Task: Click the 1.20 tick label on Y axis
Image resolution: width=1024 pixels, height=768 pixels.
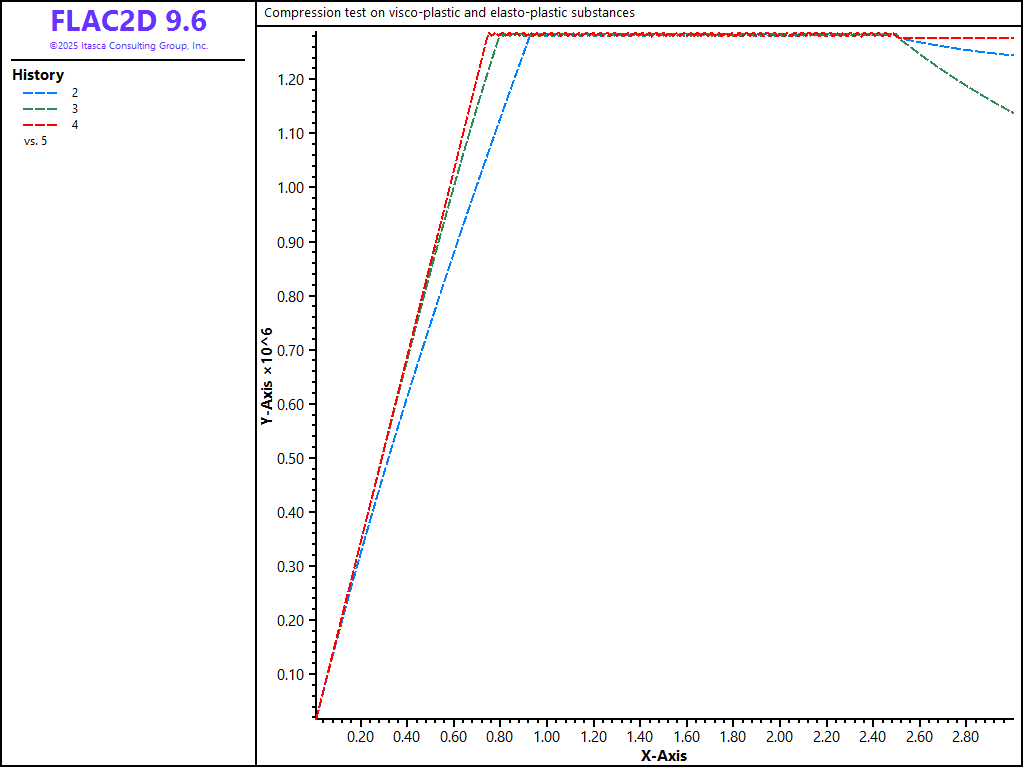Action: click(x=294, y=80)
